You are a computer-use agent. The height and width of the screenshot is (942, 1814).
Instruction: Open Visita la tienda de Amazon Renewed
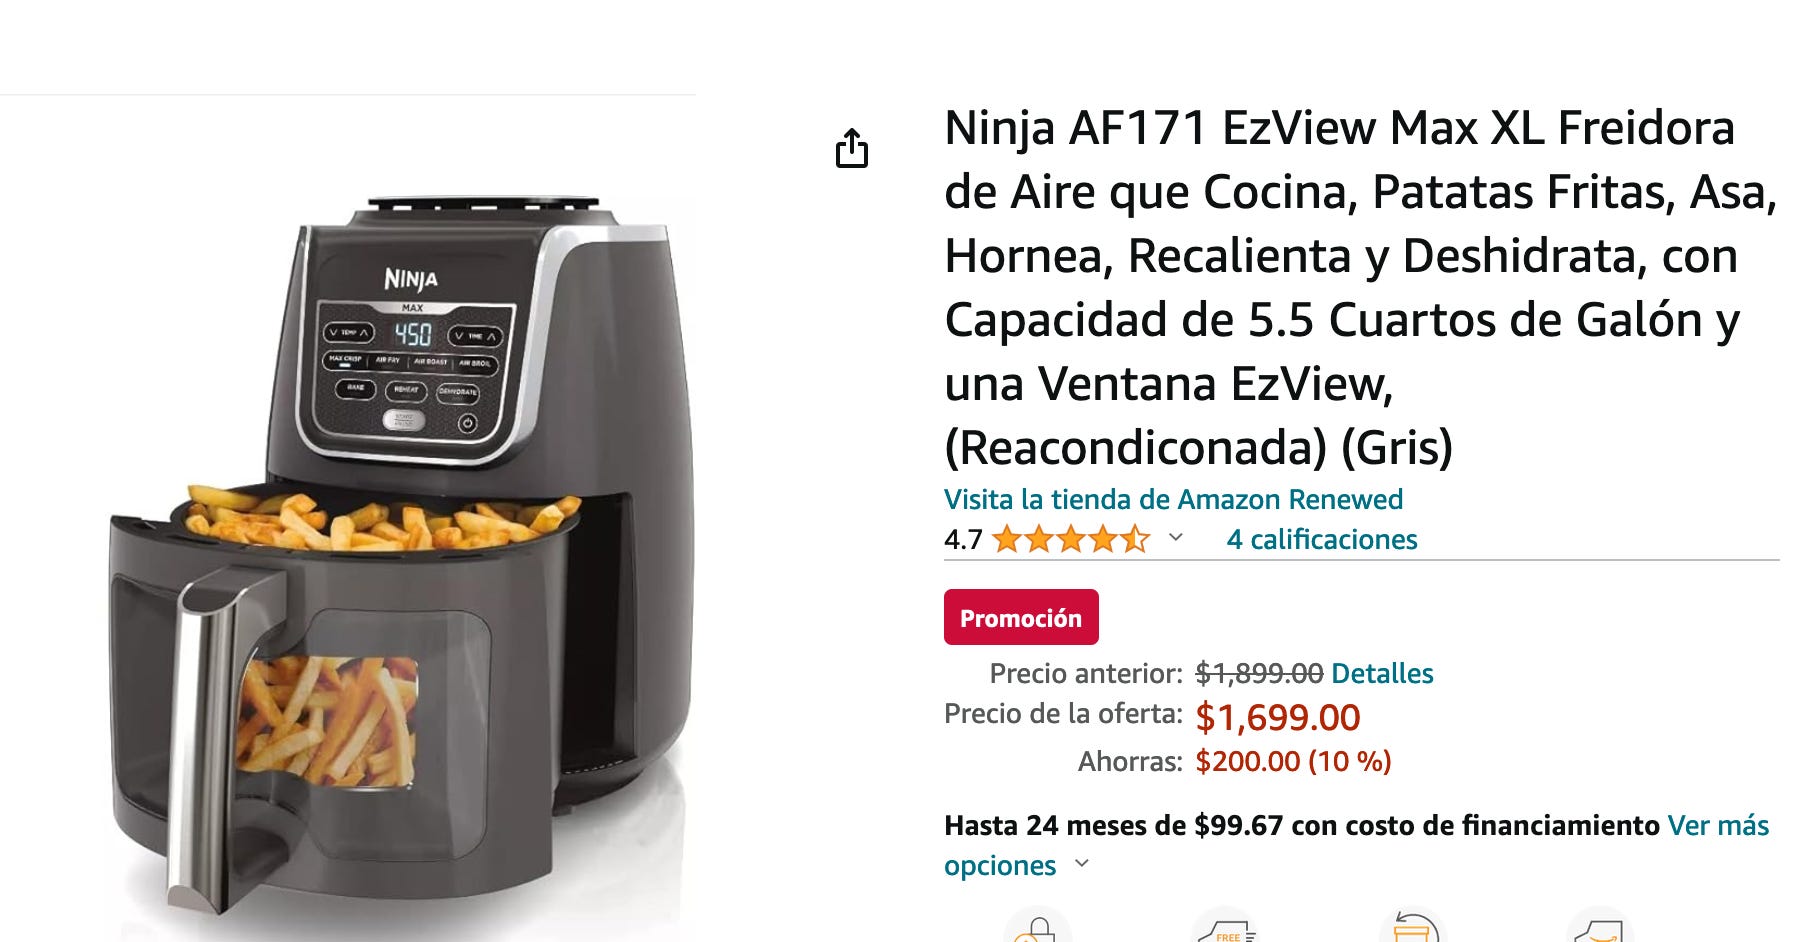(x=1173, y=499)
